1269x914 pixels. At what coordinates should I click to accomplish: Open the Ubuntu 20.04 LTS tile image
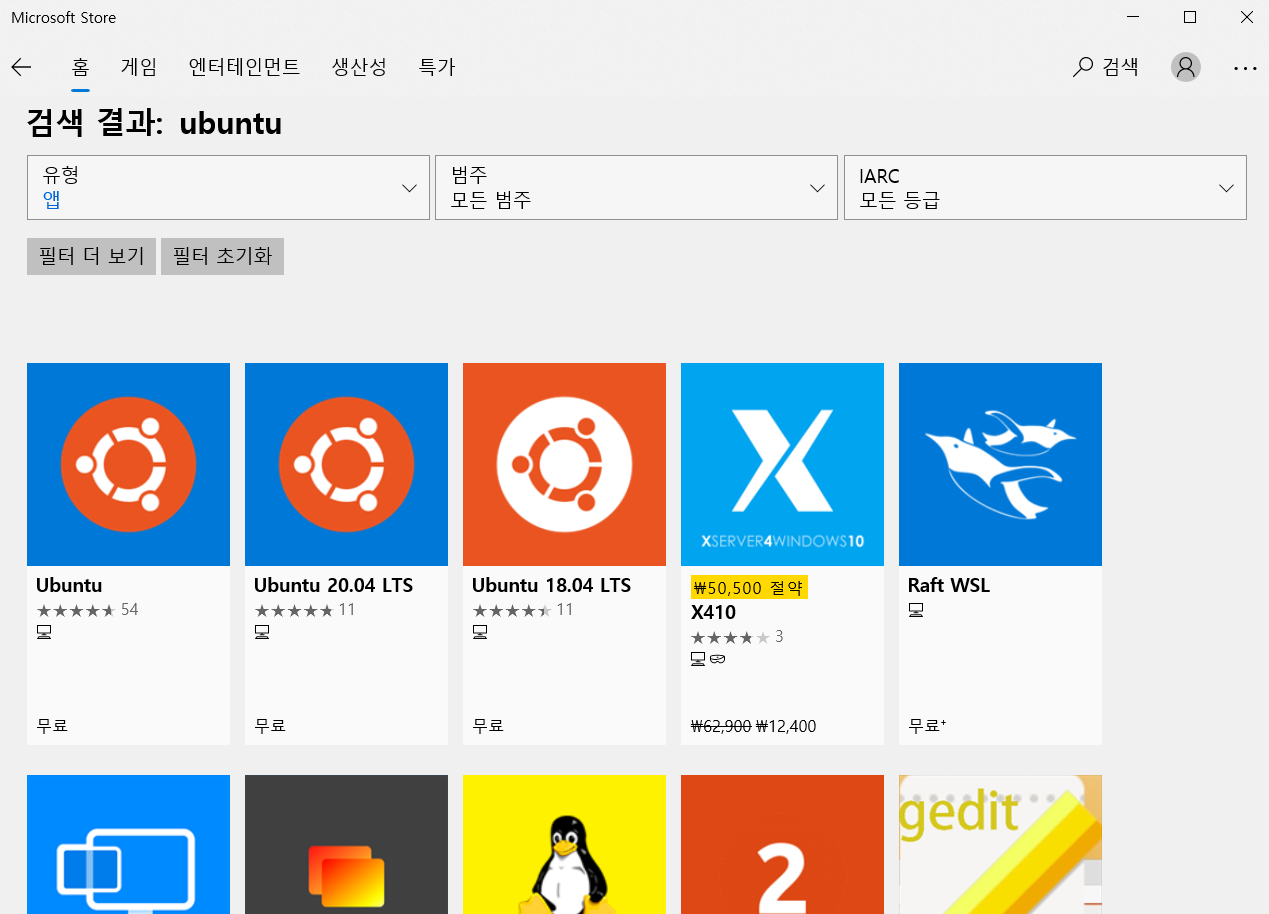346,464
